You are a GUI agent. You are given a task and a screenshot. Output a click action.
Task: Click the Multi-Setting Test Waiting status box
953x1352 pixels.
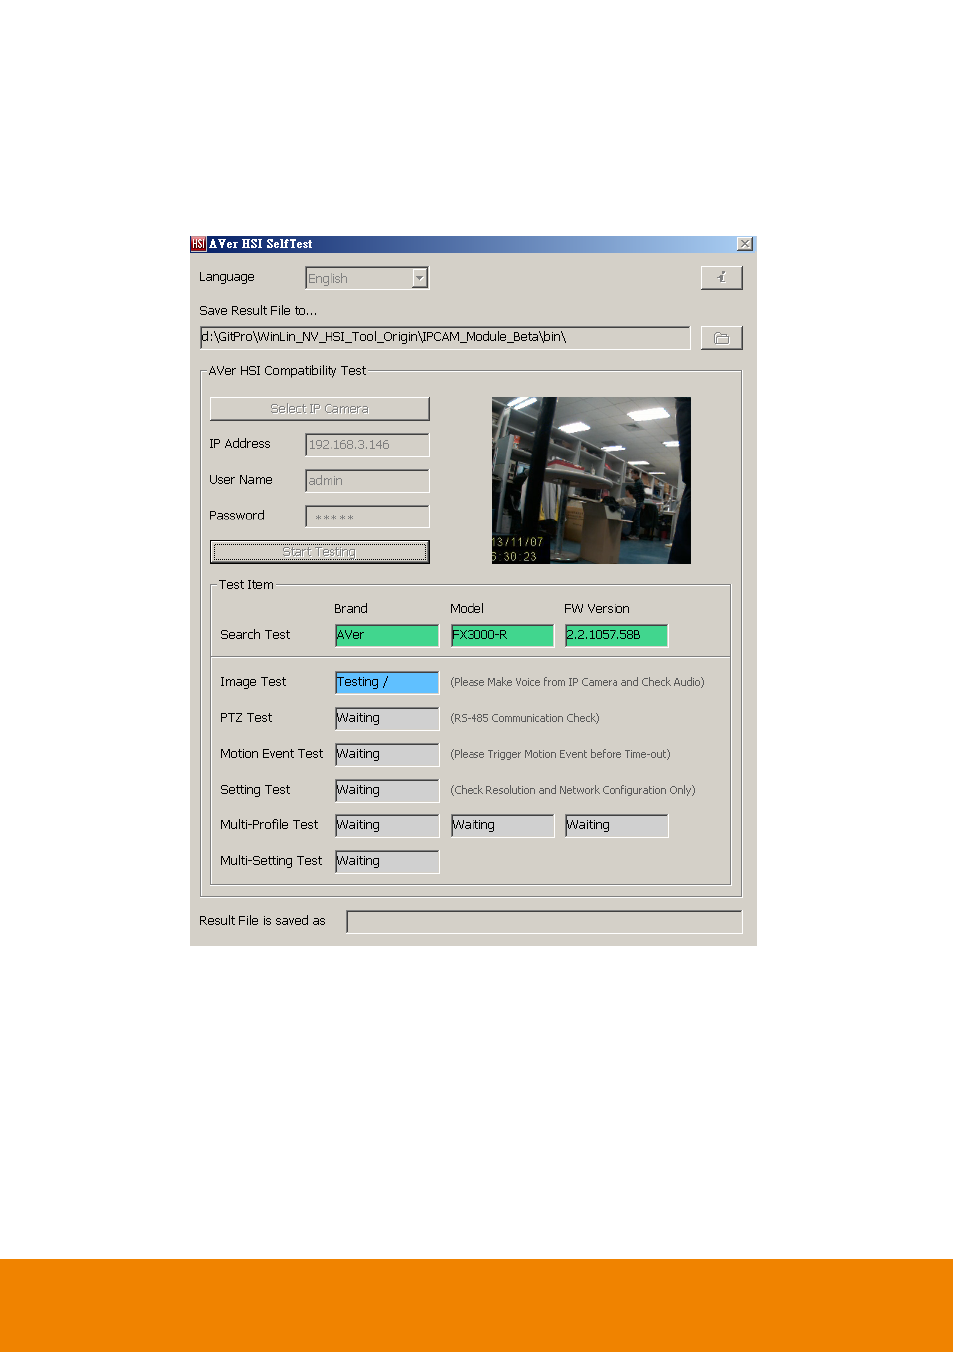click(387, 861)
